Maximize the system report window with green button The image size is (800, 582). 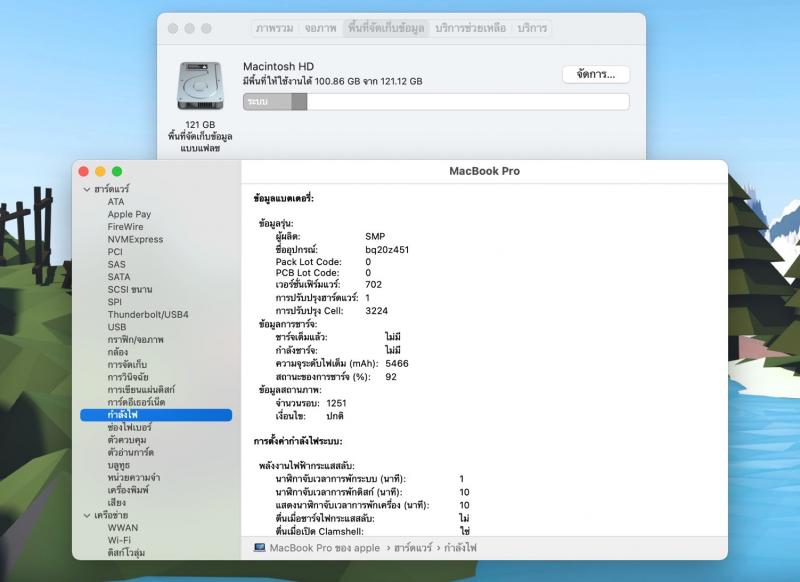pos(117,171)
